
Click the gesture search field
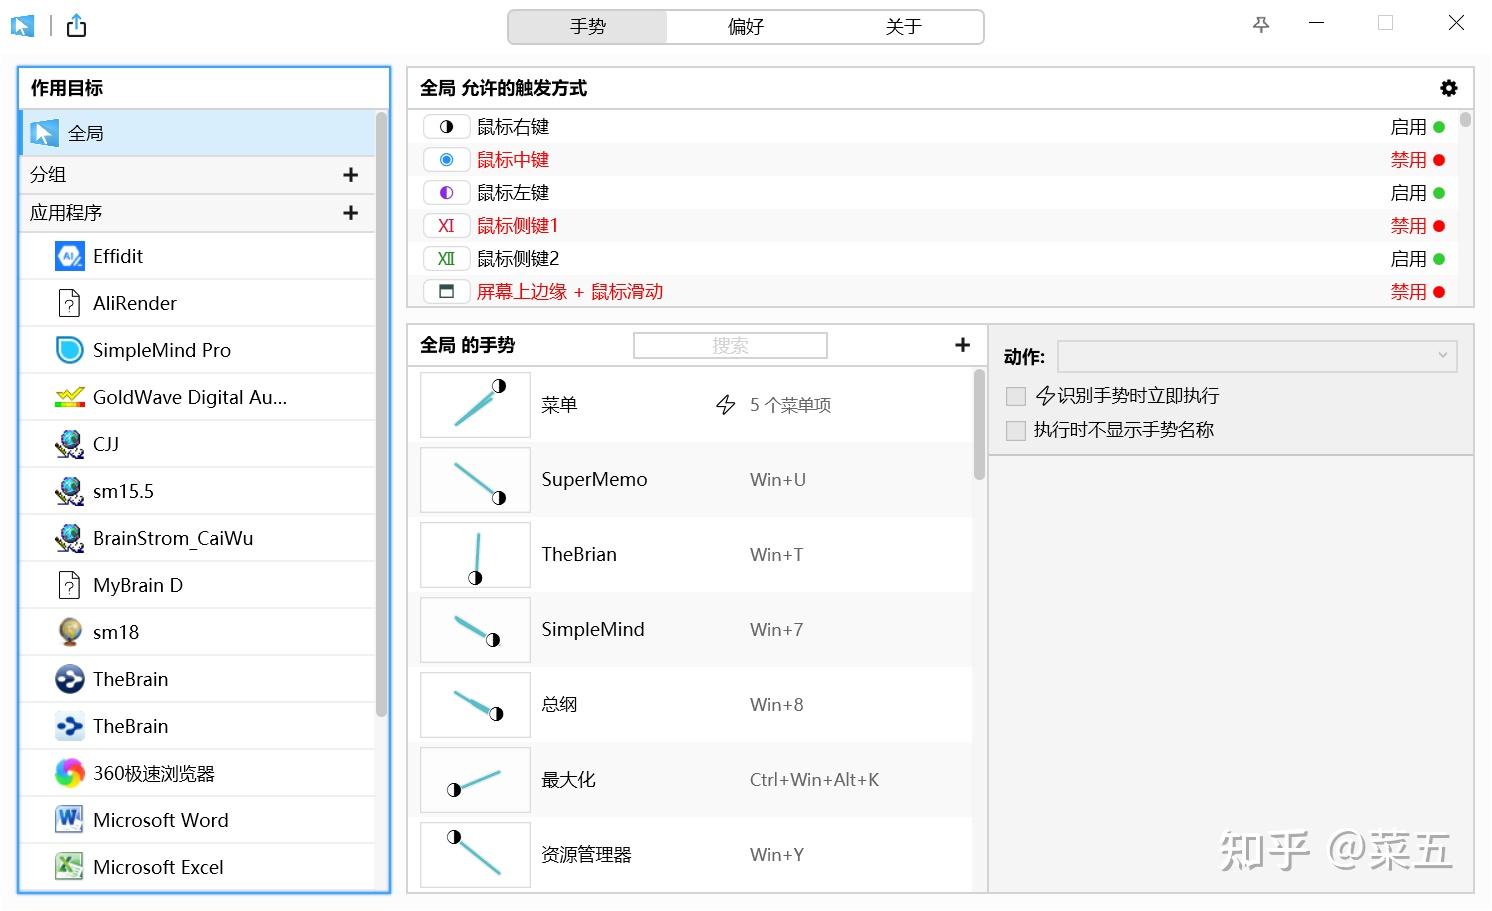(730, 344)
